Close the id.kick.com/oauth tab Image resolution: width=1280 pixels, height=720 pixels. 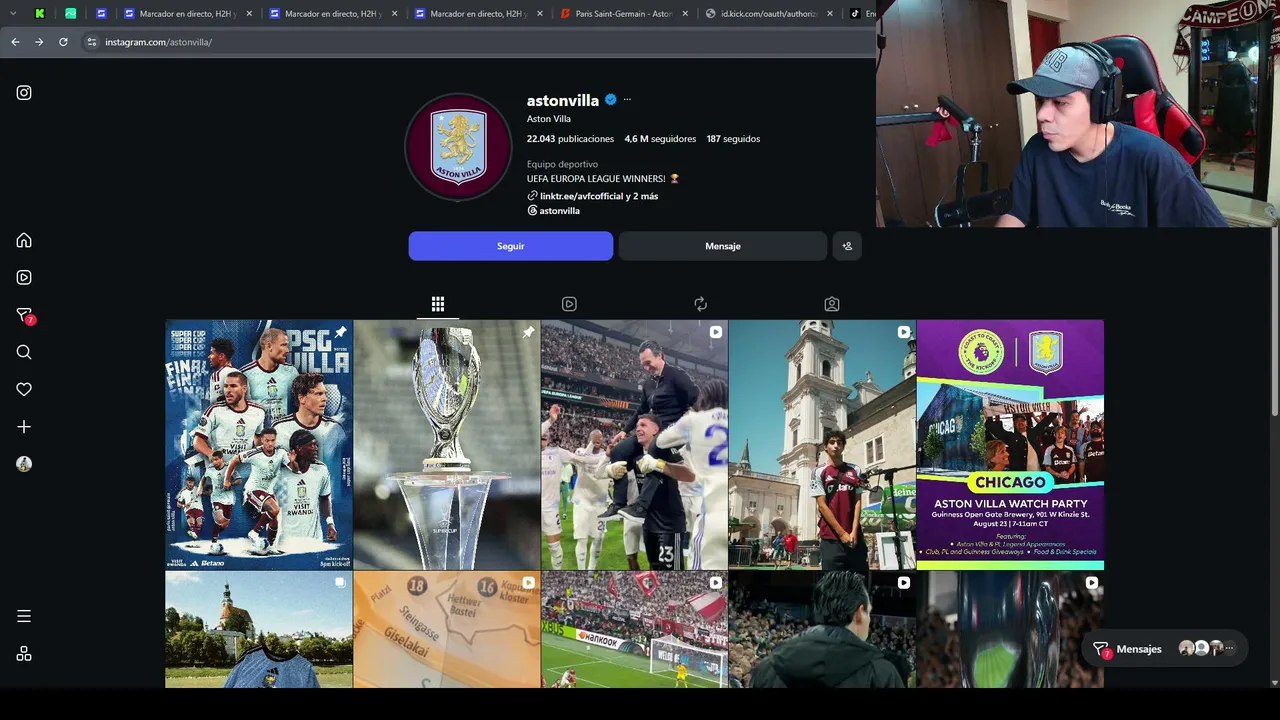click(830, 14)
